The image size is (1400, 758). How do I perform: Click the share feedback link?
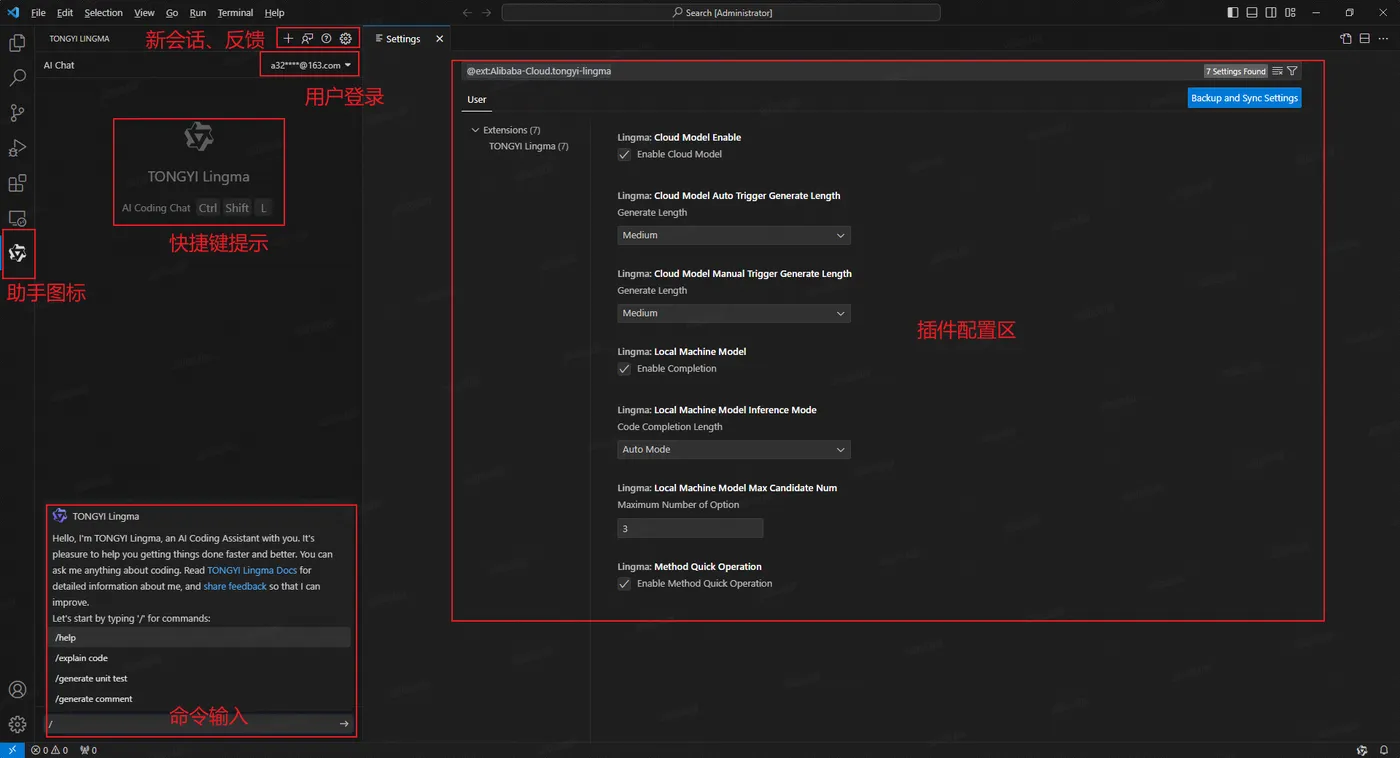(x=235, y=586)
